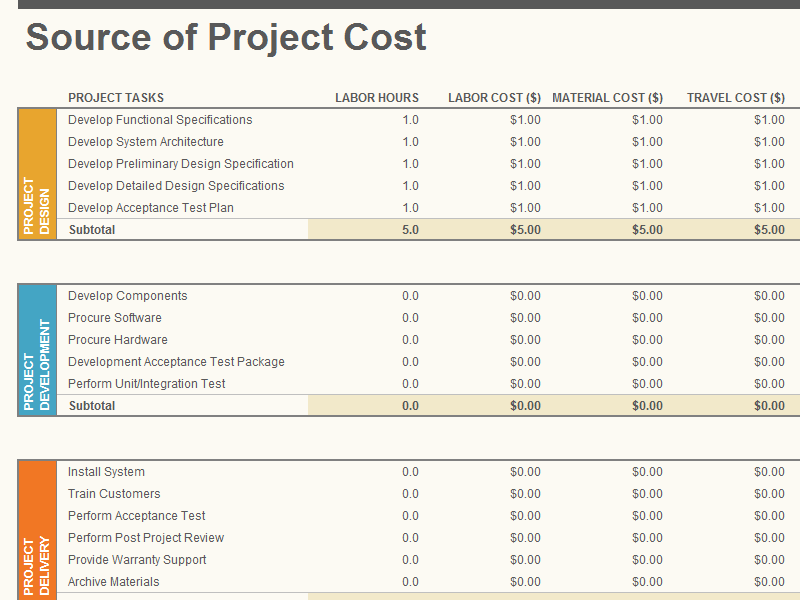Click the LABOR HOURS column header
Viewport: 800px width, 600px height.
point(376,98)
